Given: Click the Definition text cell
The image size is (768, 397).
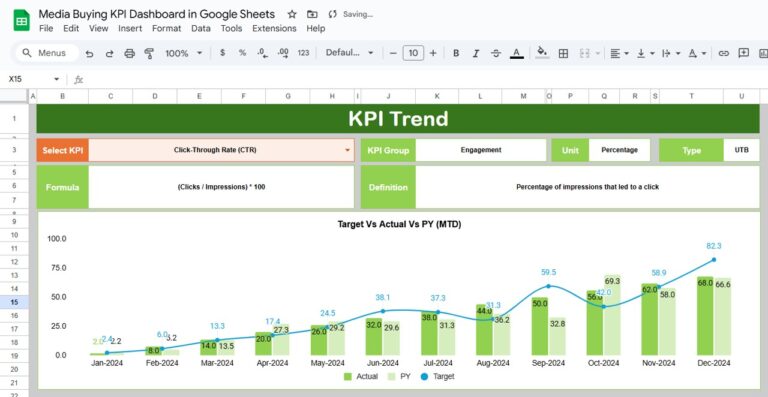Looking at the screenshot, I should [587, 187].
